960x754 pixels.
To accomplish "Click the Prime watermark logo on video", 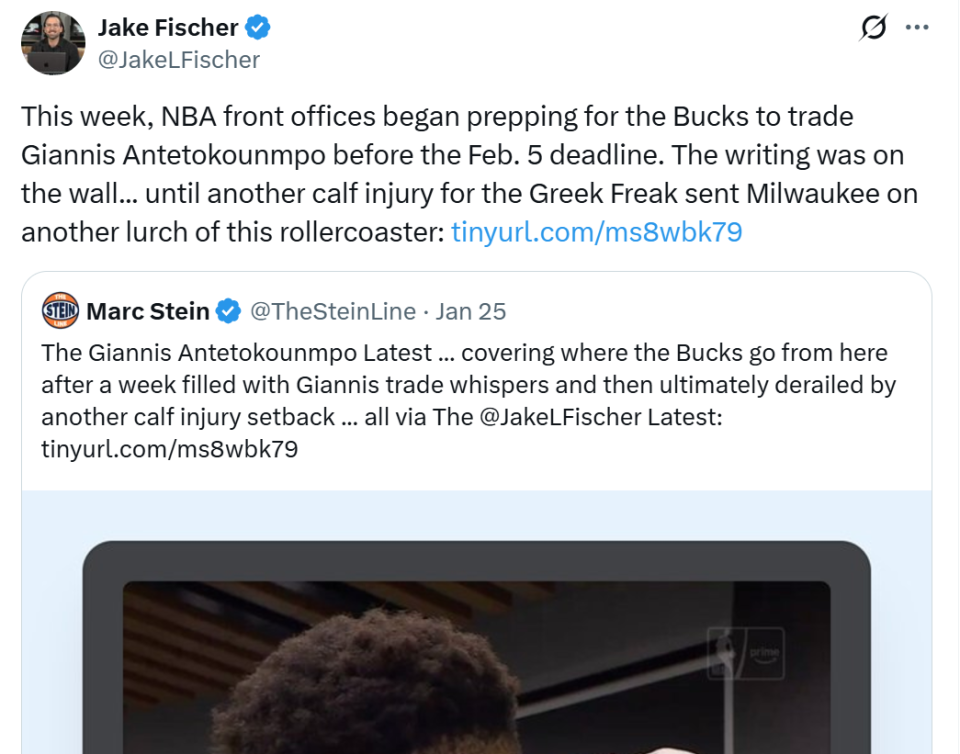I will 744,652.
